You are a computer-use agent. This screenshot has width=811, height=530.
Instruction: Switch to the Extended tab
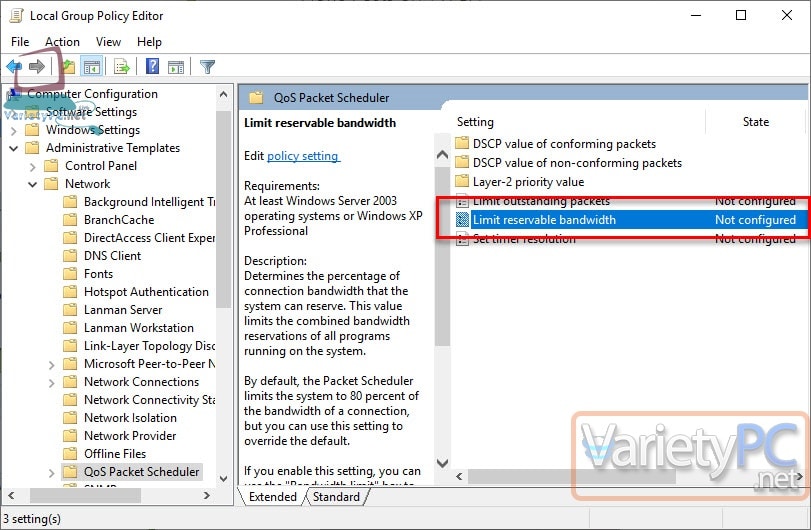tap(273, 497)
